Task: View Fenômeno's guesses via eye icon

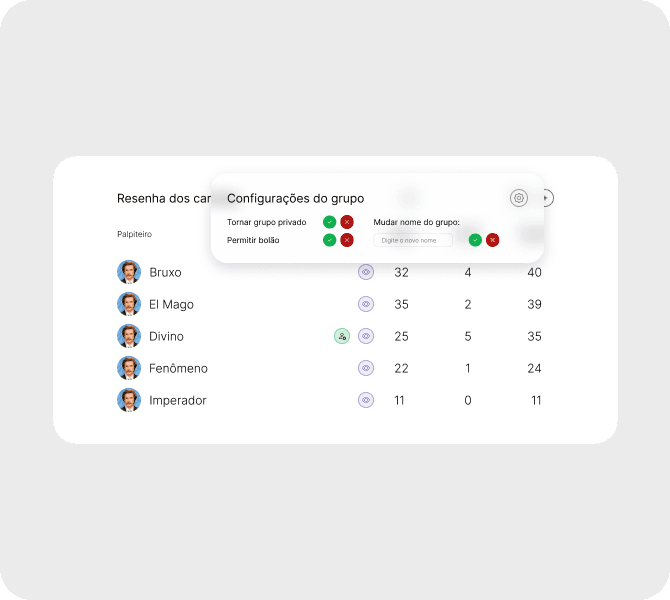Action: (x=366, y=368)
